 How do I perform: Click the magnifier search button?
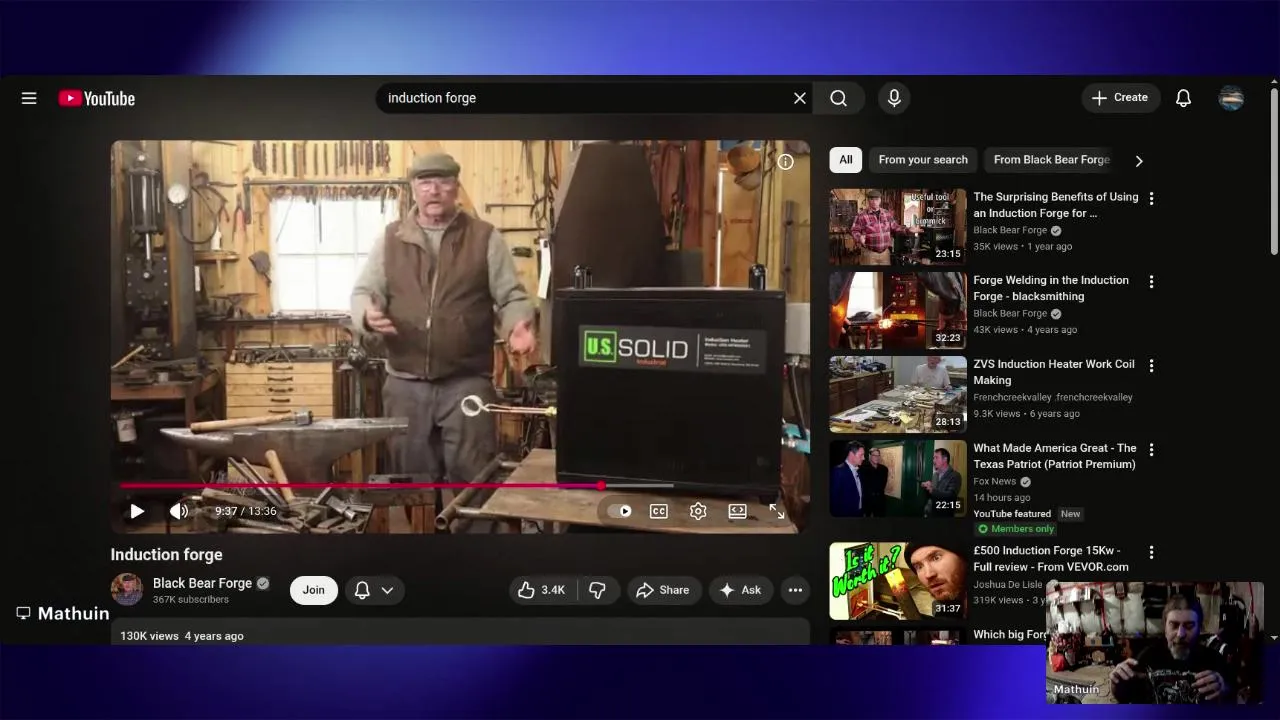[x=838, y=98]
